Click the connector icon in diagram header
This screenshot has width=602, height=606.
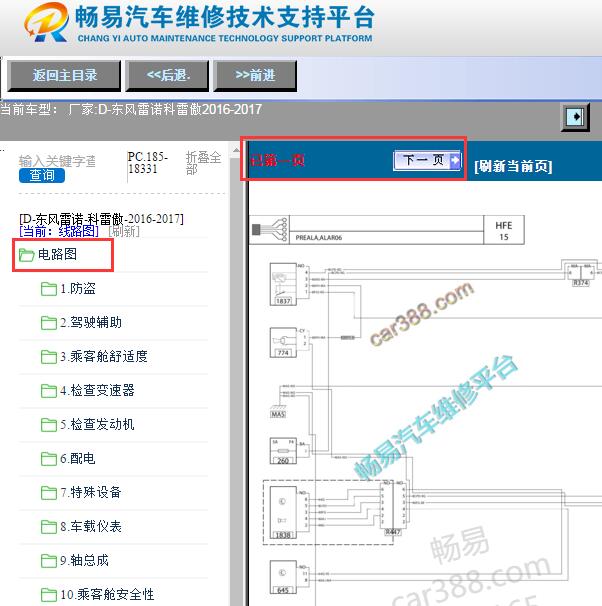tap(270, 230)
